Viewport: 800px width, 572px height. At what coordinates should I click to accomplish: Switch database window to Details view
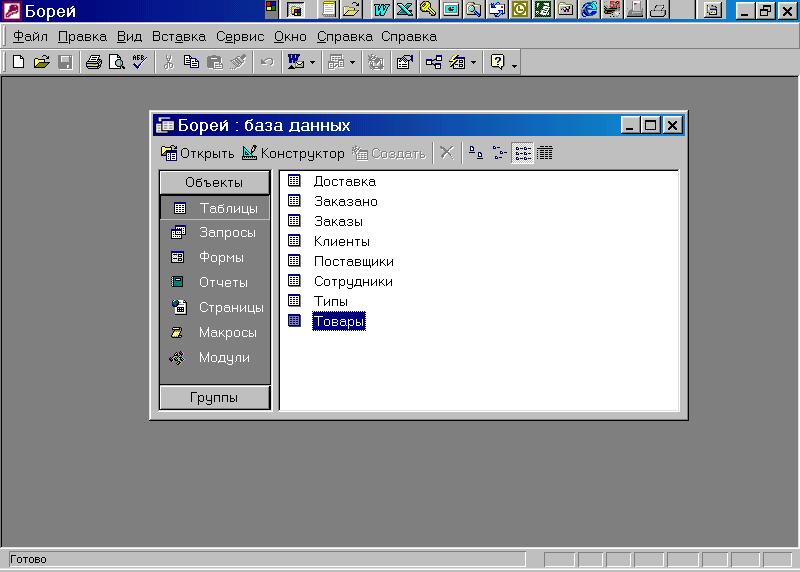coord(545,153)
